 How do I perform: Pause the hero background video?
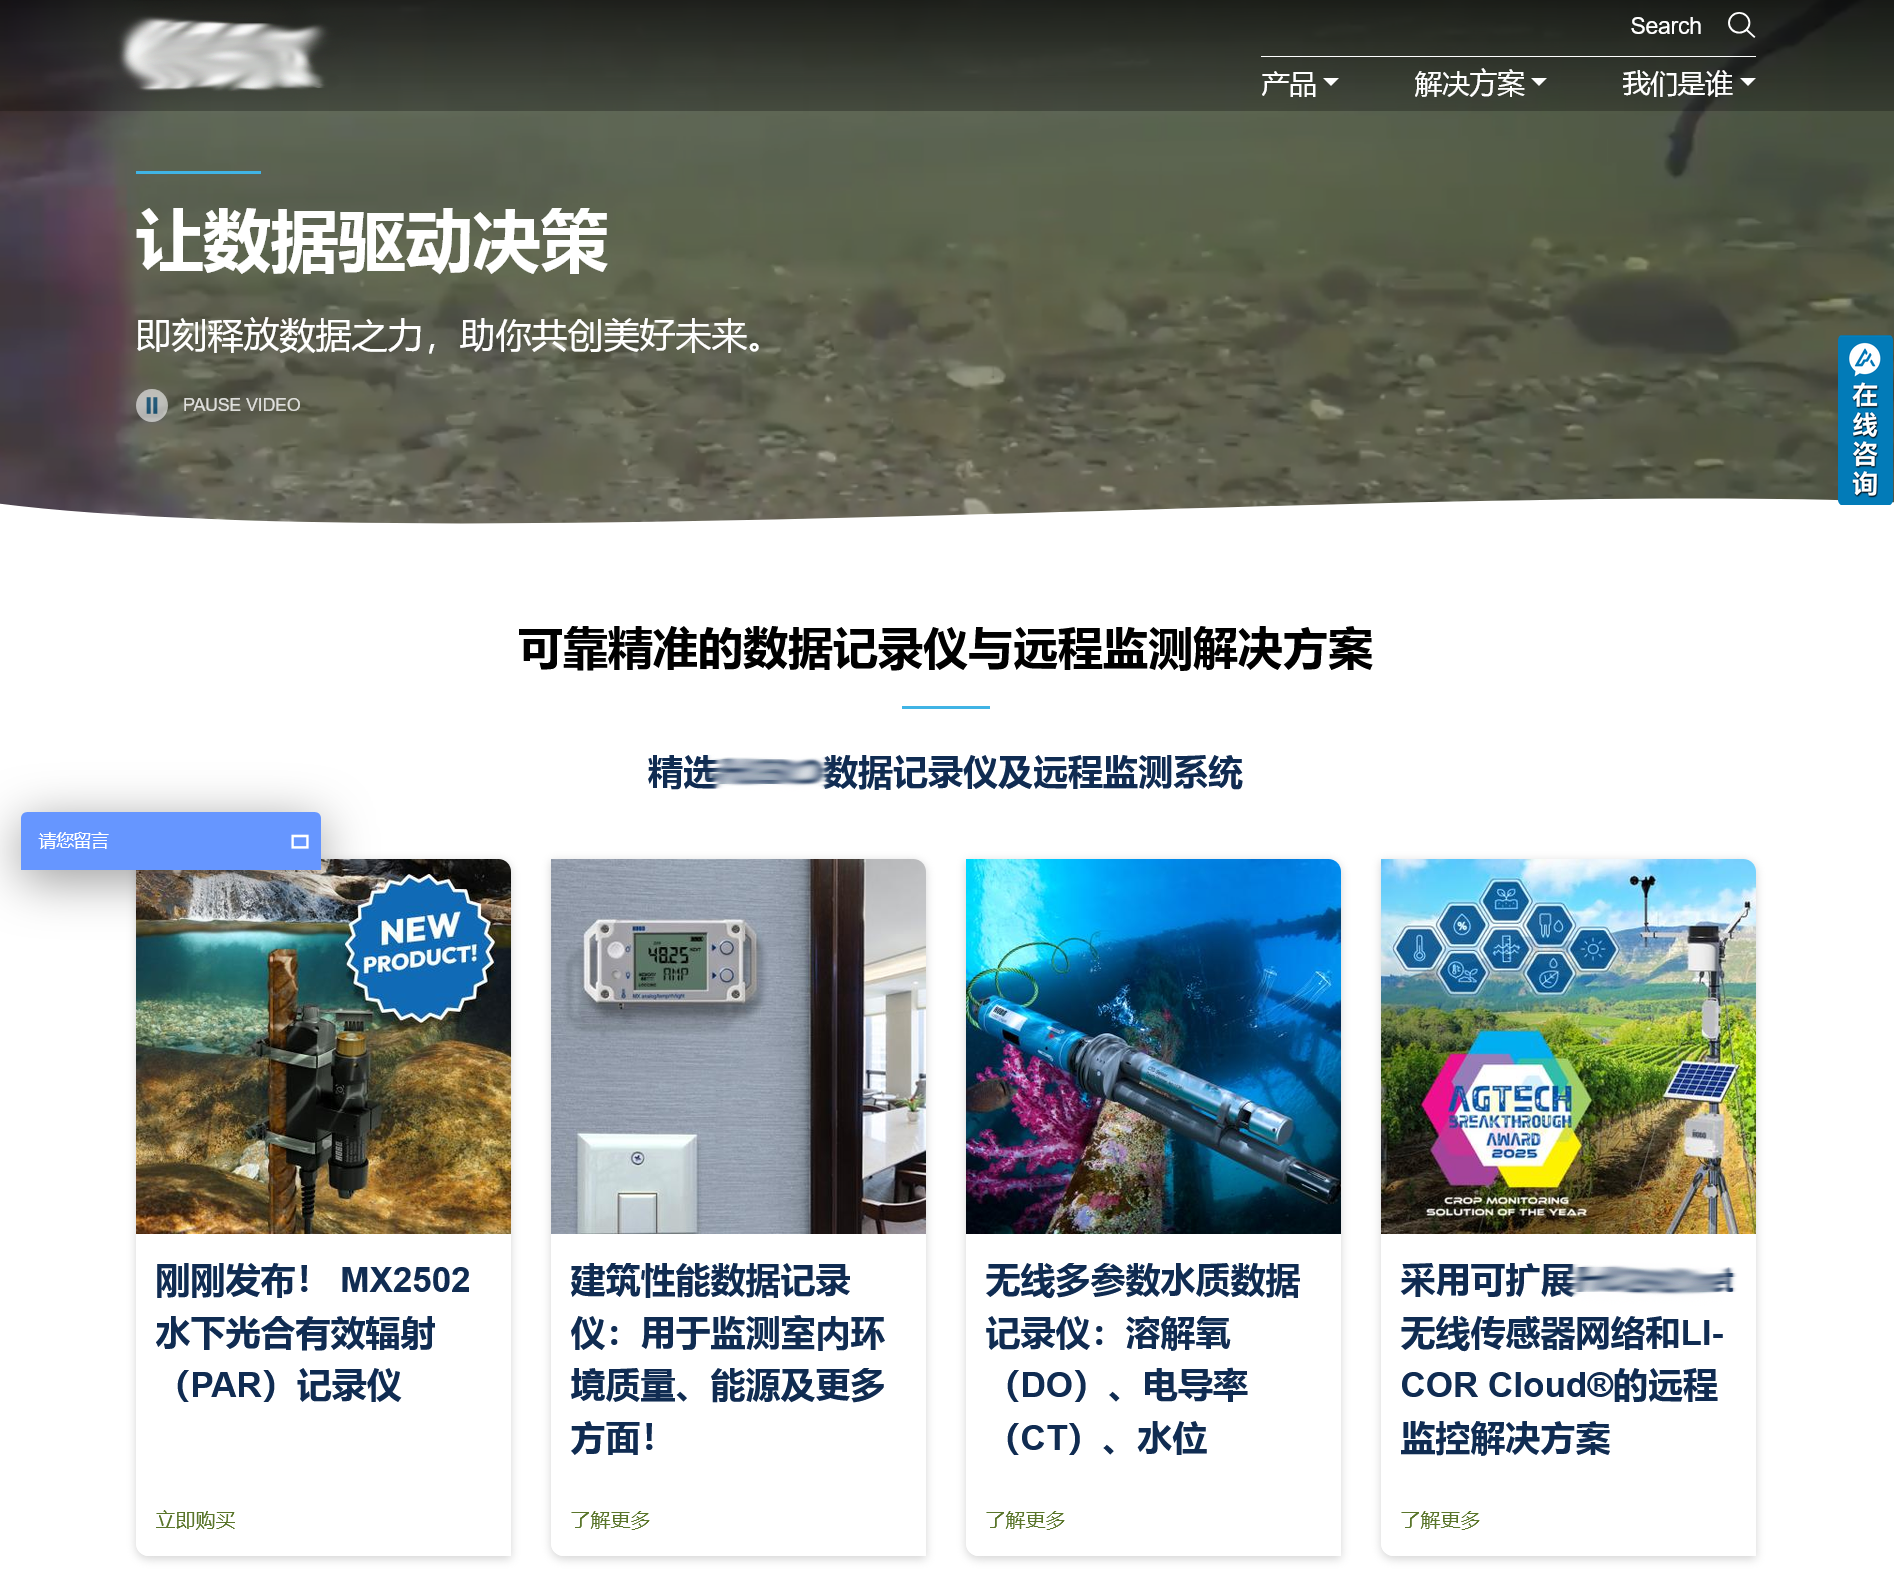tap(152, 405)
